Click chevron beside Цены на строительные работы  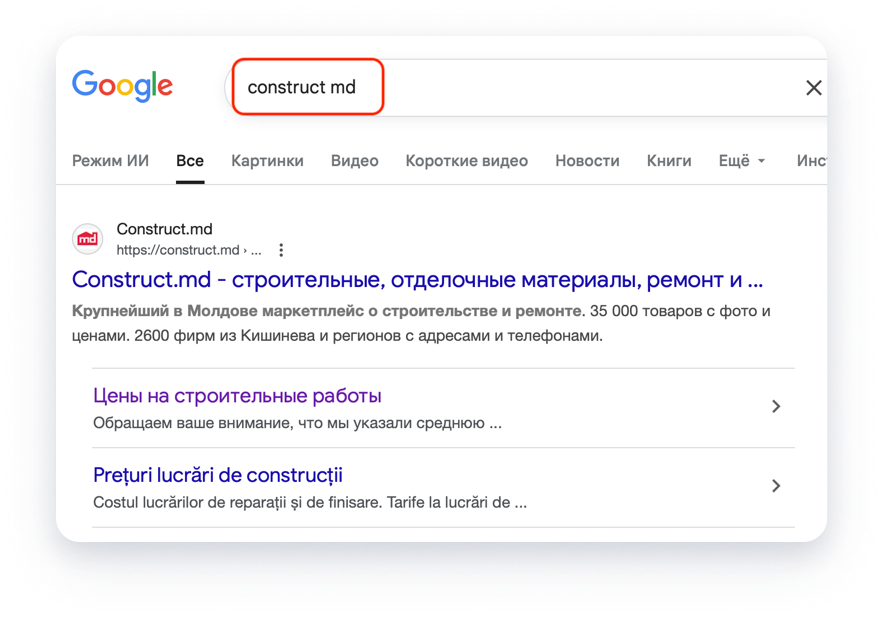[776, 407]
